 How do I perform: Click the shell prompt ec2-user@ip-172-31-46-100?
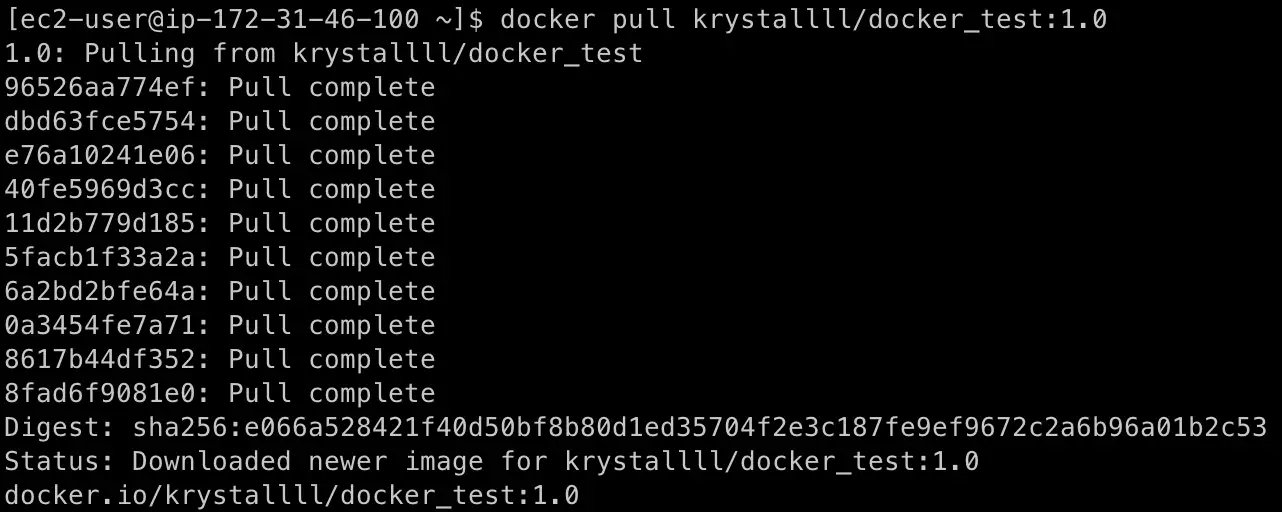(244, 19)
